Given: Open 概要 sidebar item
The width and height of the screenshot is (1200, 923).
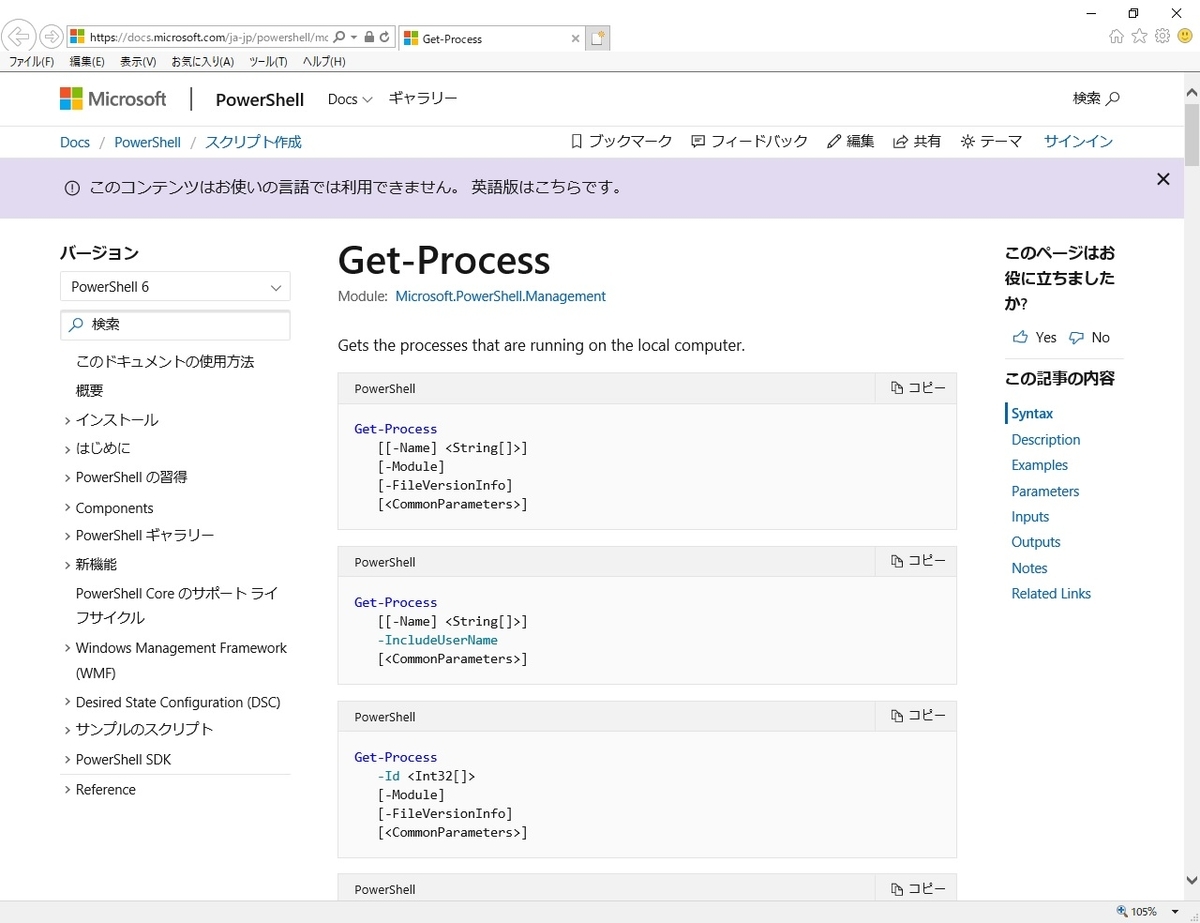Looking at the screenshot, I should coord(90,391).
